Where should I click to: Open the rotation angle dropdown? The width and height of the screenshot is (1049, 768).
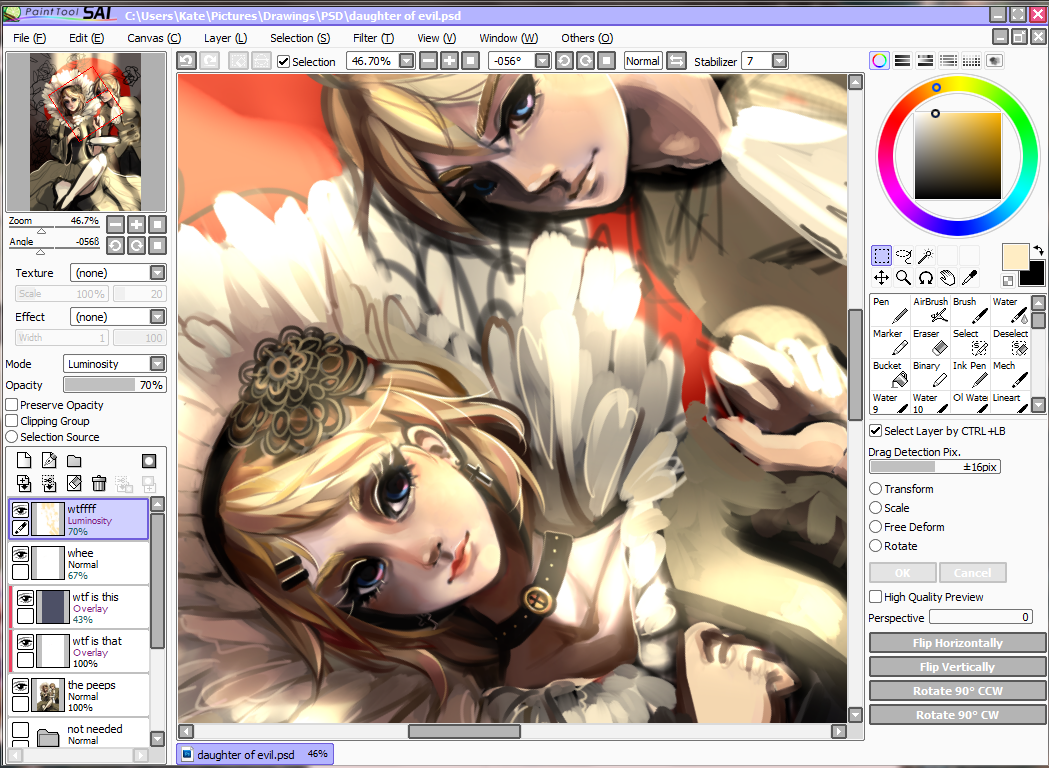tap(543, 61)
